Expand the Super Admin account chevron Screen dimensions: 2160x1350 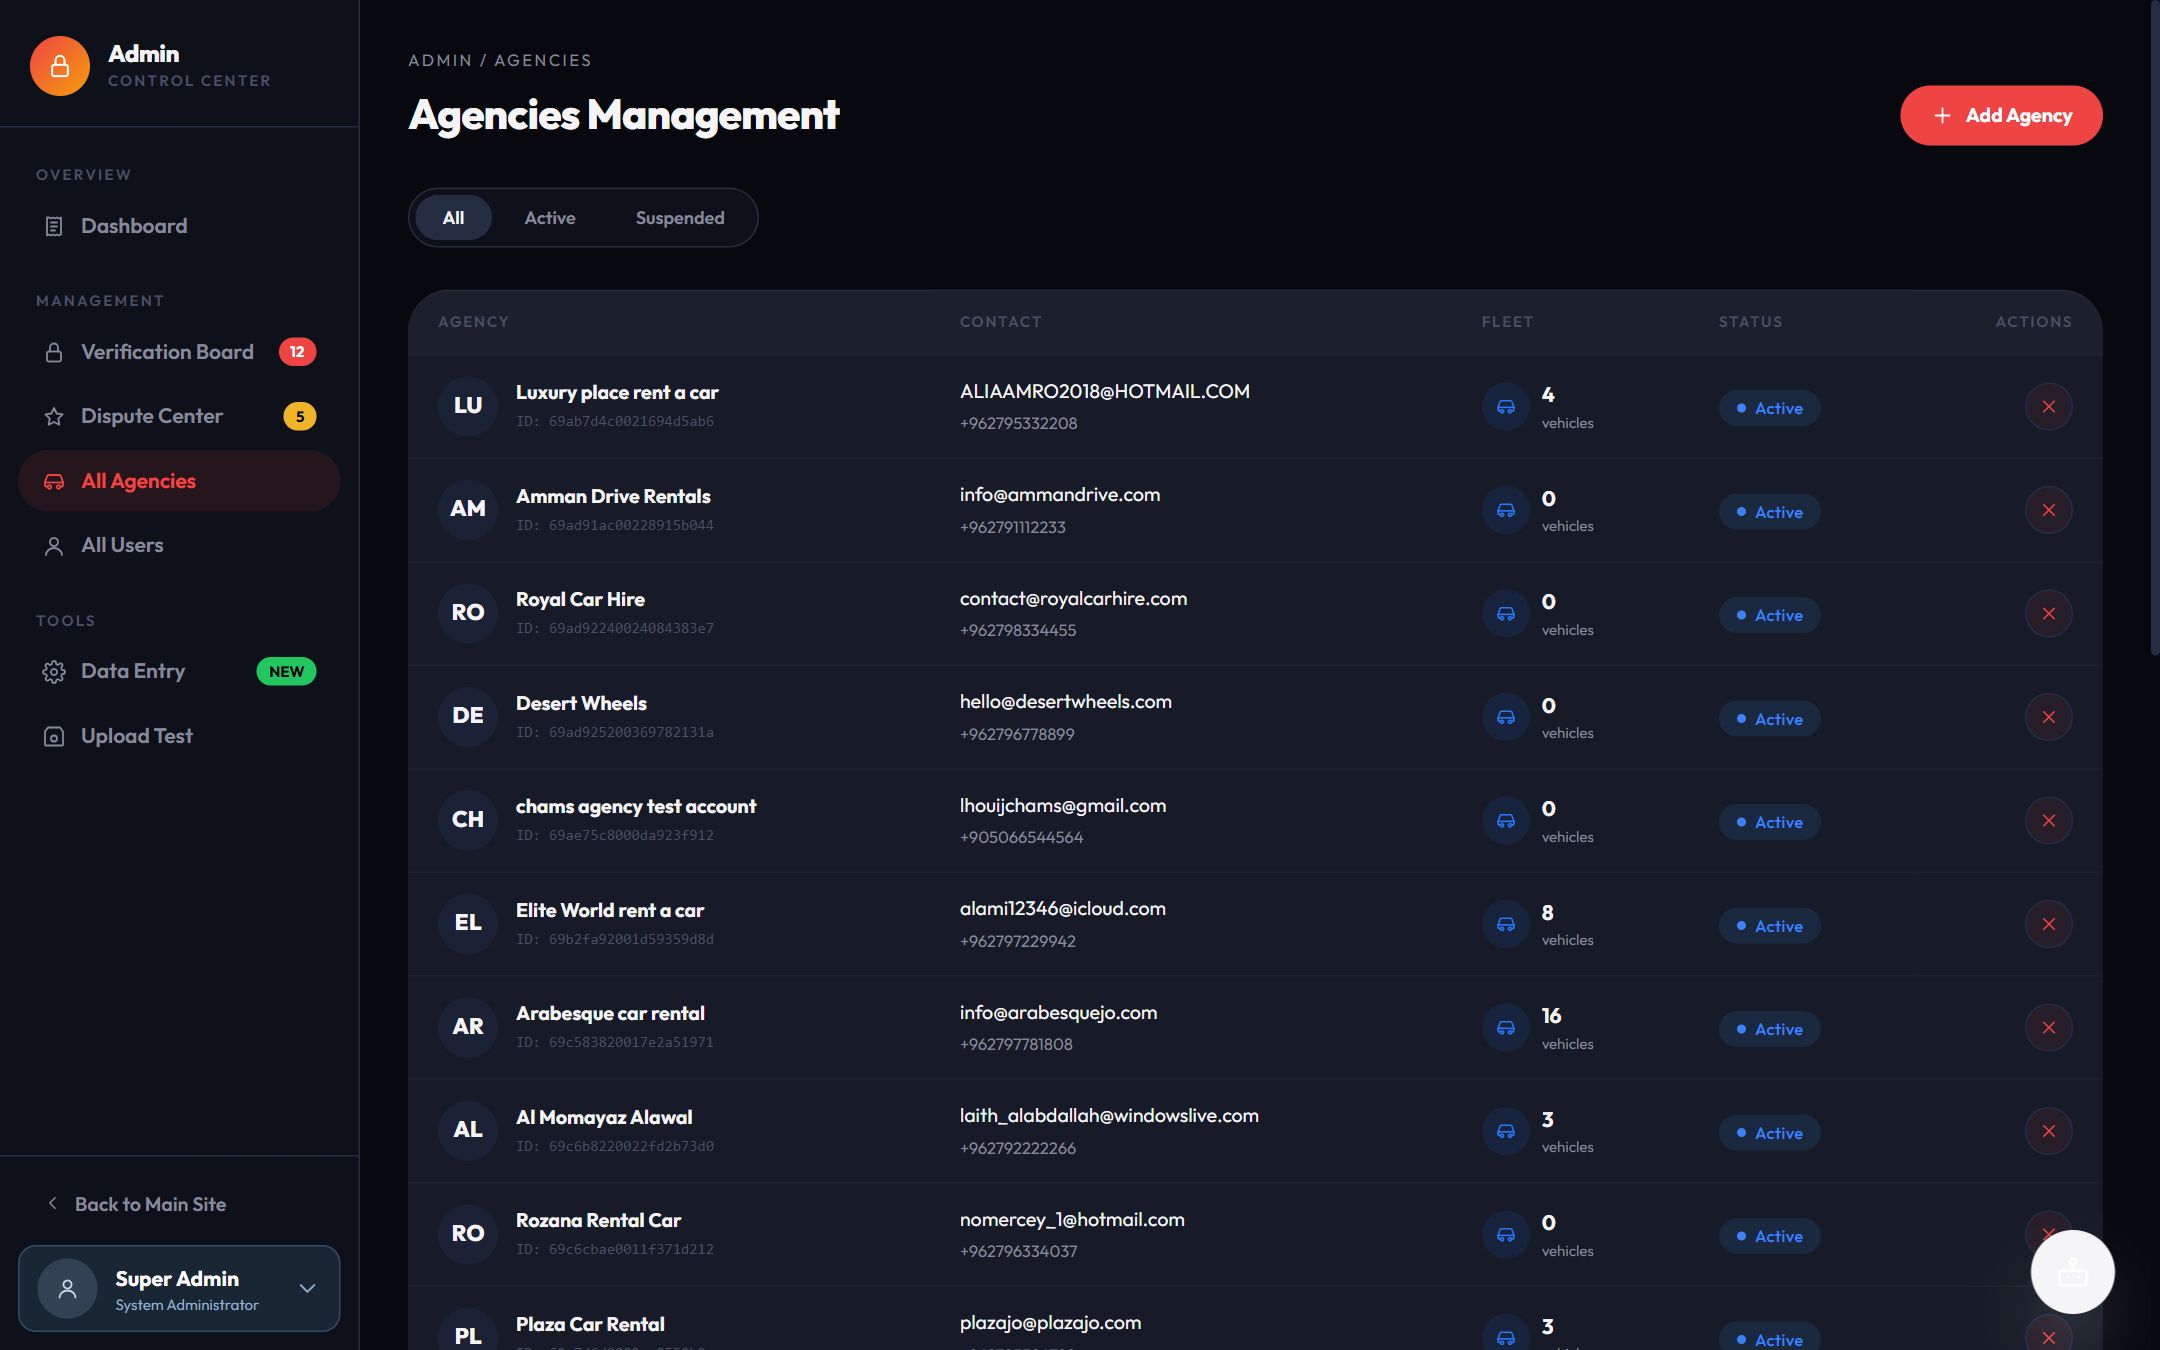[307, 1289]
